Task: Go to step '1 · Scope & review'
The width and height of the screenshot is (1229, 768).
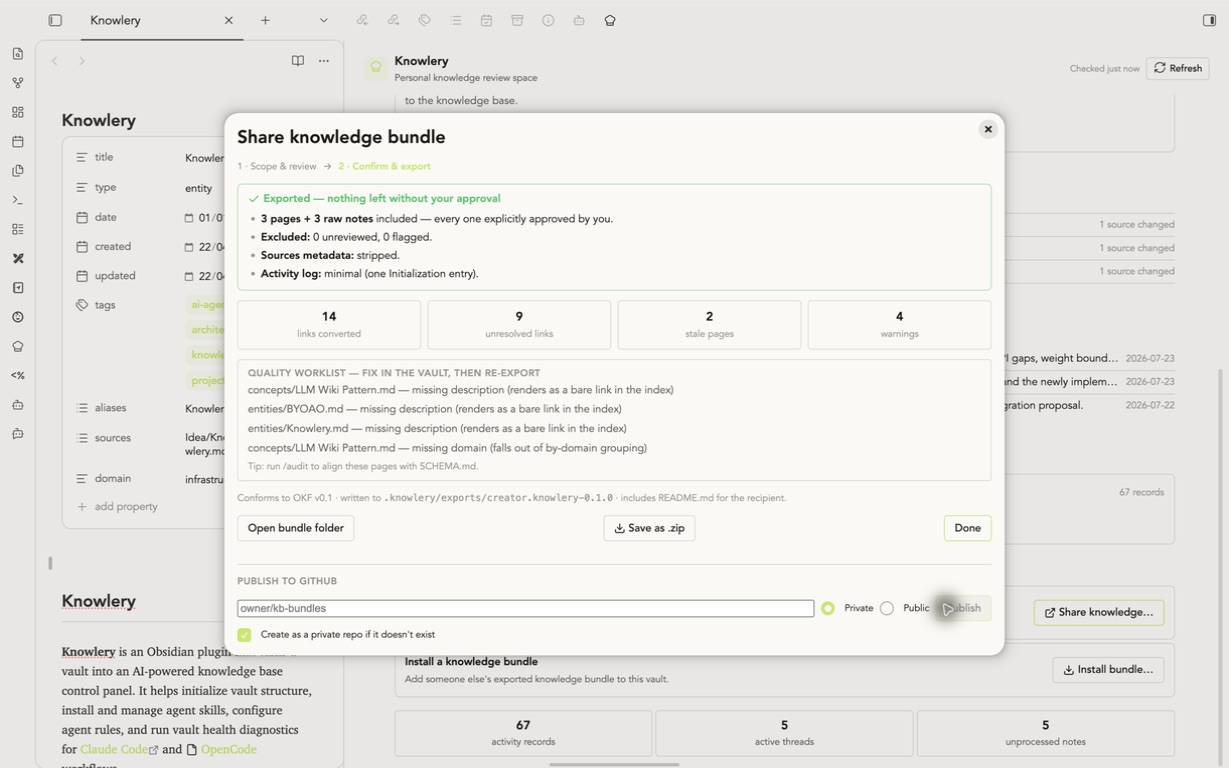Action: pyautogui.click(x=277, y=167)
